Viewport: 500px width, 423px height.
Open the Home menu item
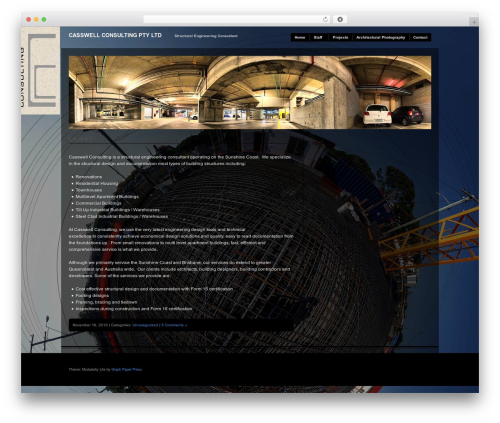(300, 37)
